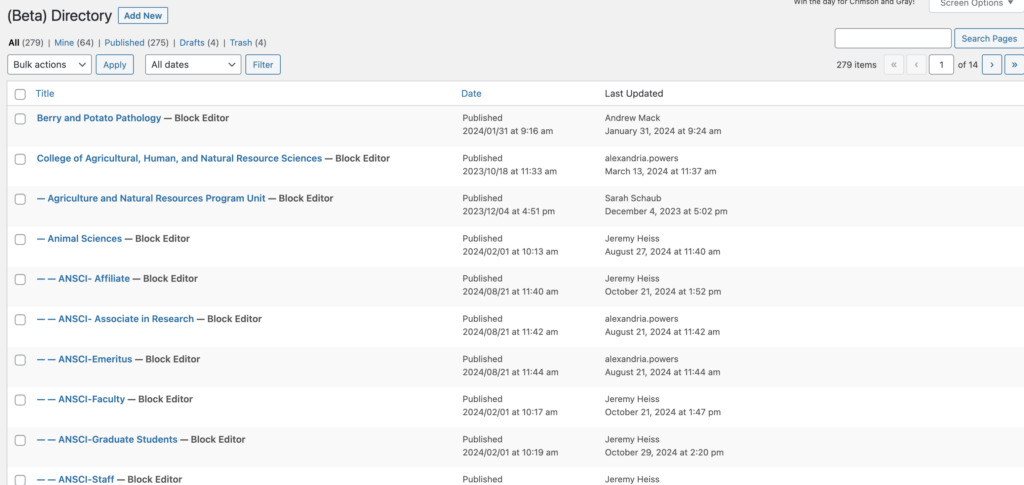Check the ANSCI- Associate in Research checkbox
The width and height of the screenshot is (1024, 485).
click(x=20, y=320)
